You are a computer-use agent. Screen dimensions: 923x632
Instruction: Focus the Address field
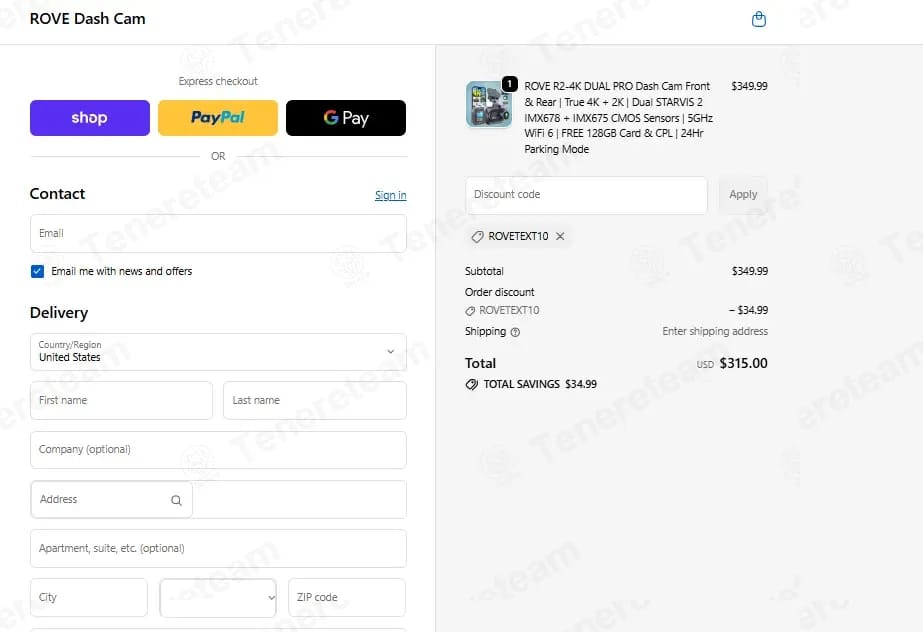pyautogui.click(x=218, y=500)
